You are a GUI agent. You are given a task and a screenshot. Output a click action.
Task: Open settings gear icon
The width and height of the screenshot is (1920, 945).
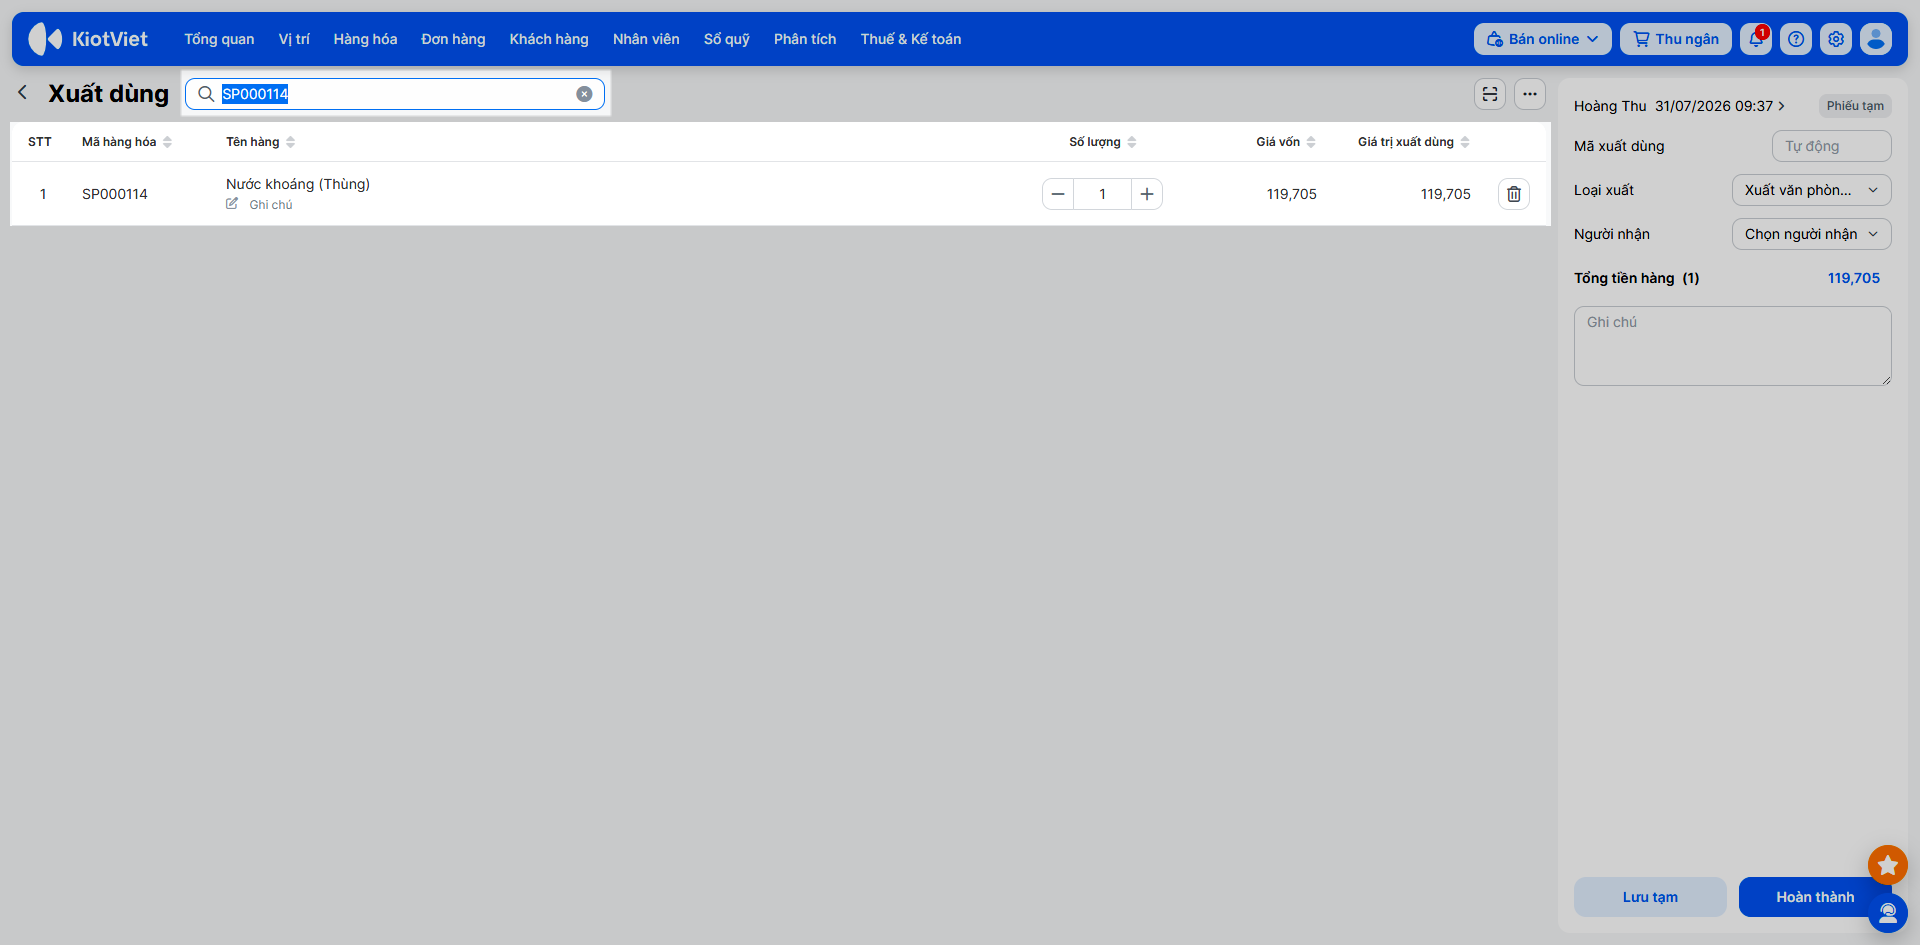(x=1836, y=39)
